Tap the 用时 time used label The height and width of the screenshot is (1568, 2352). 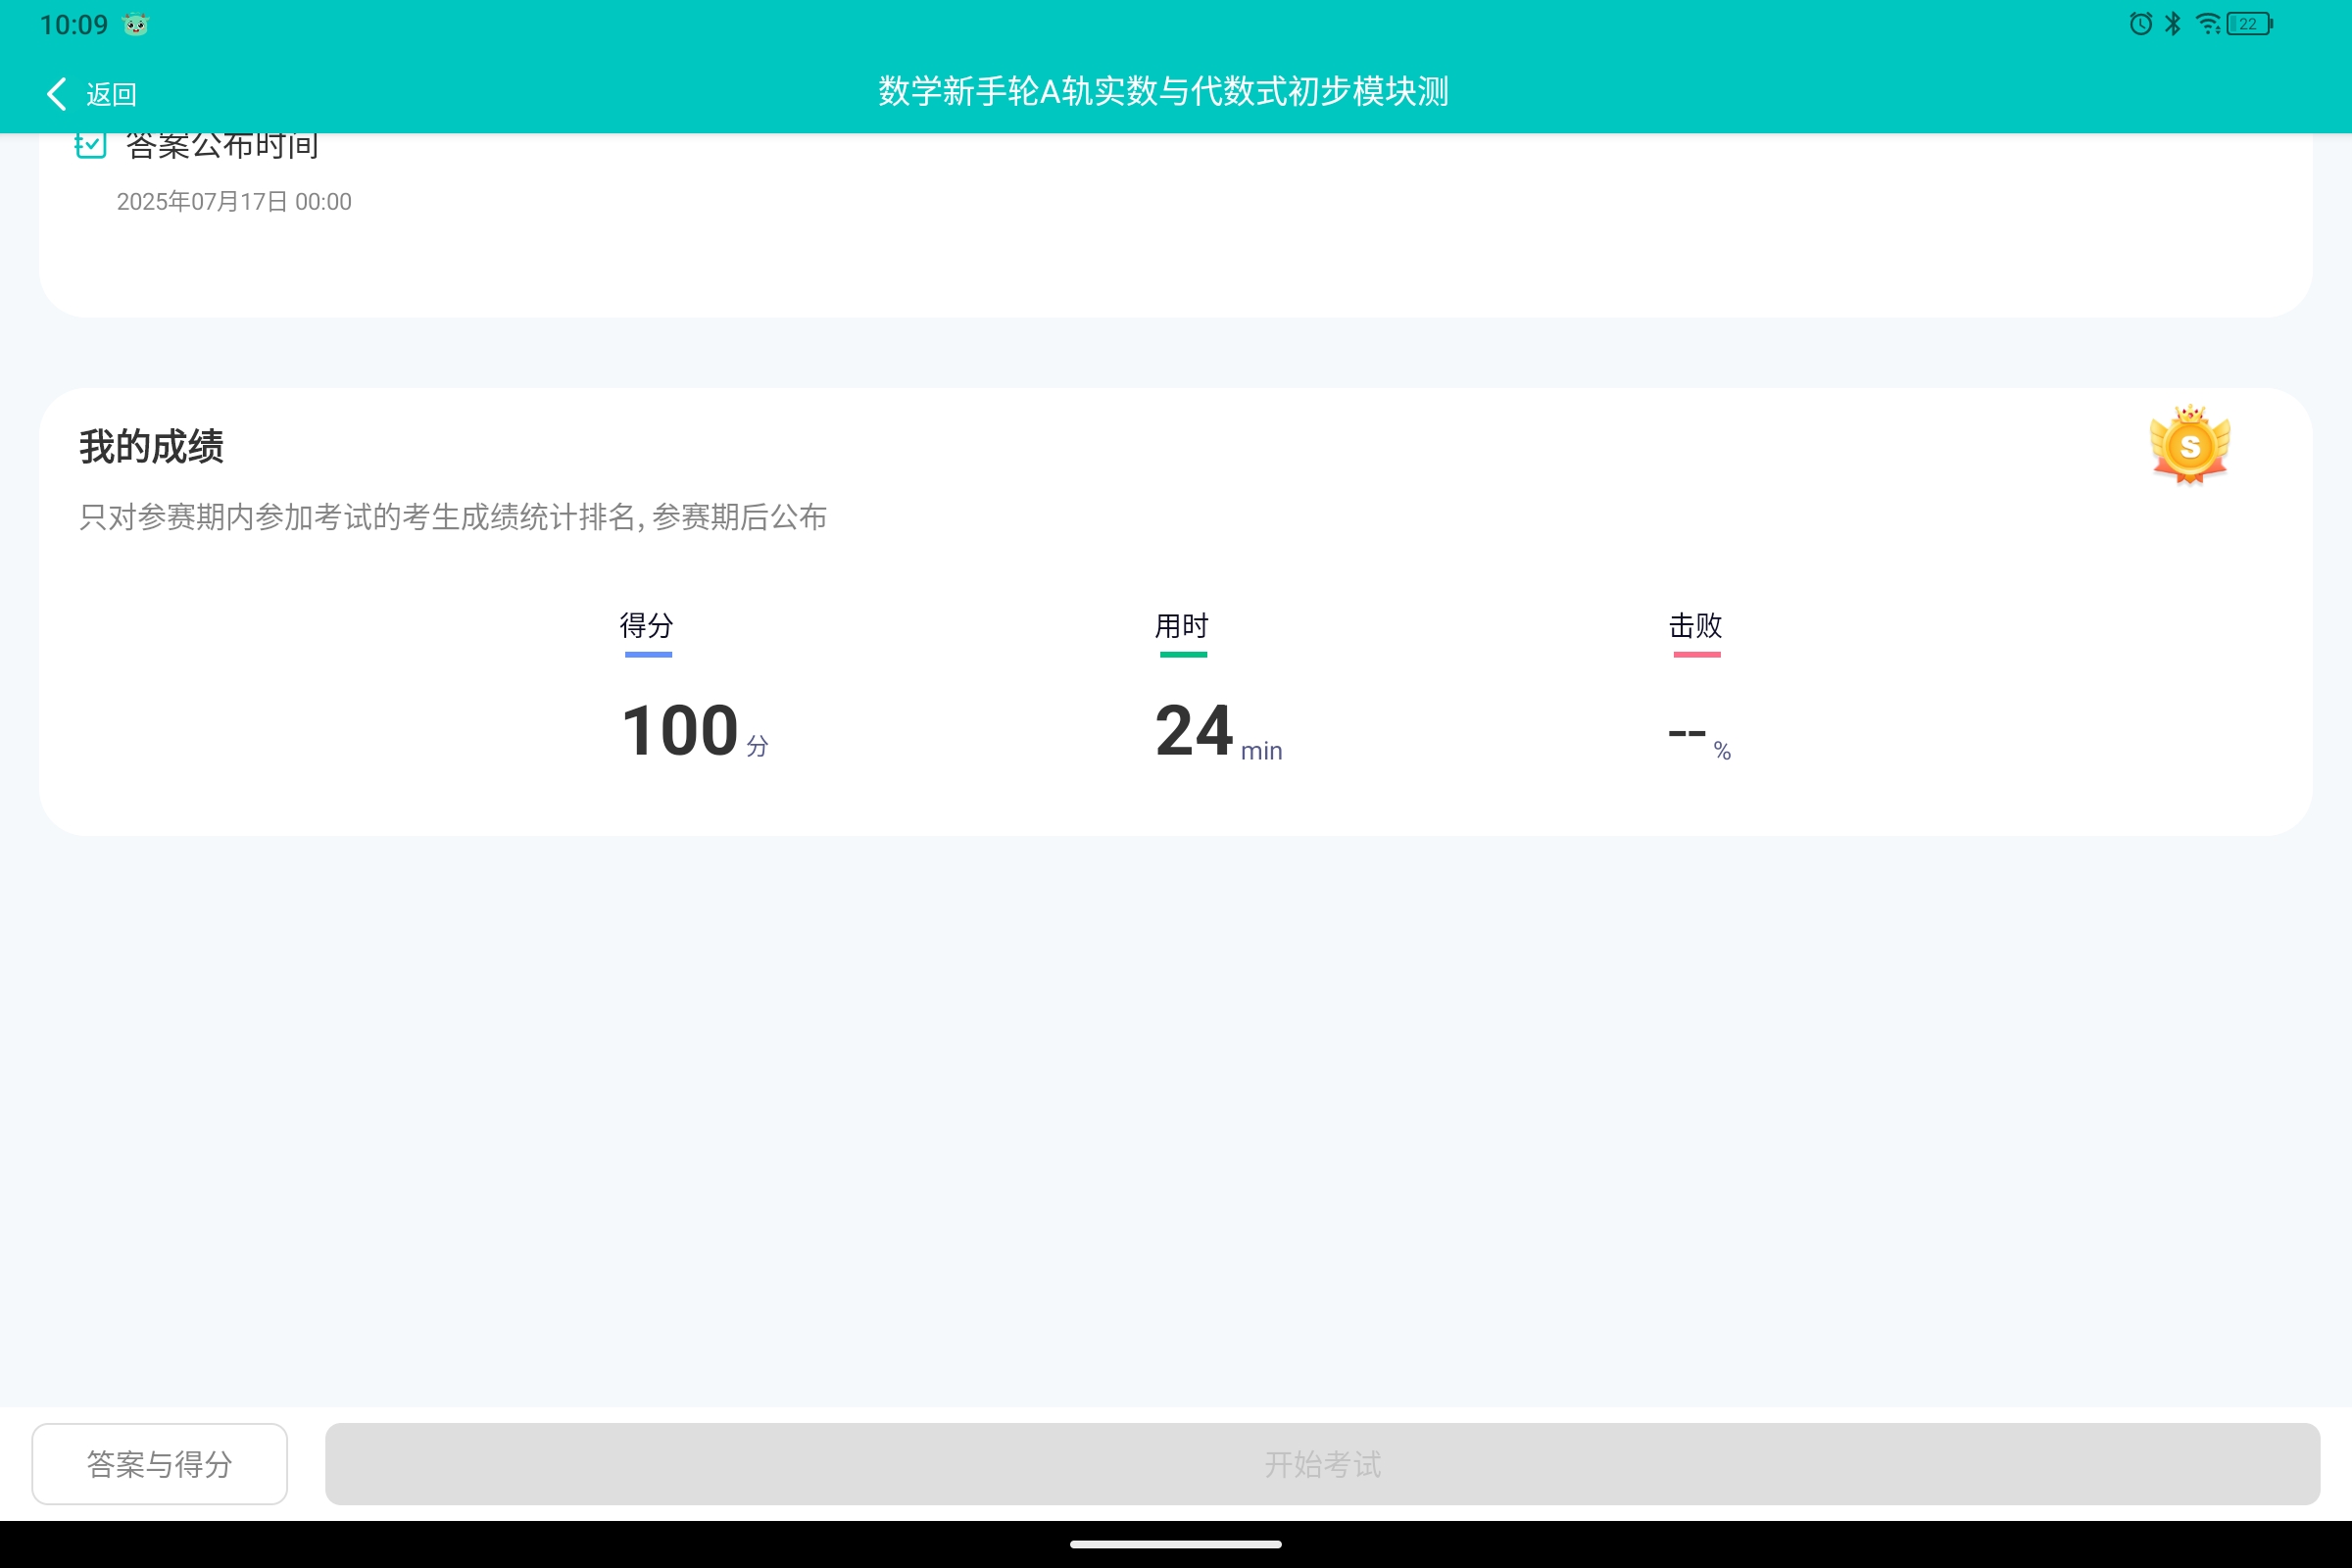1182,626
